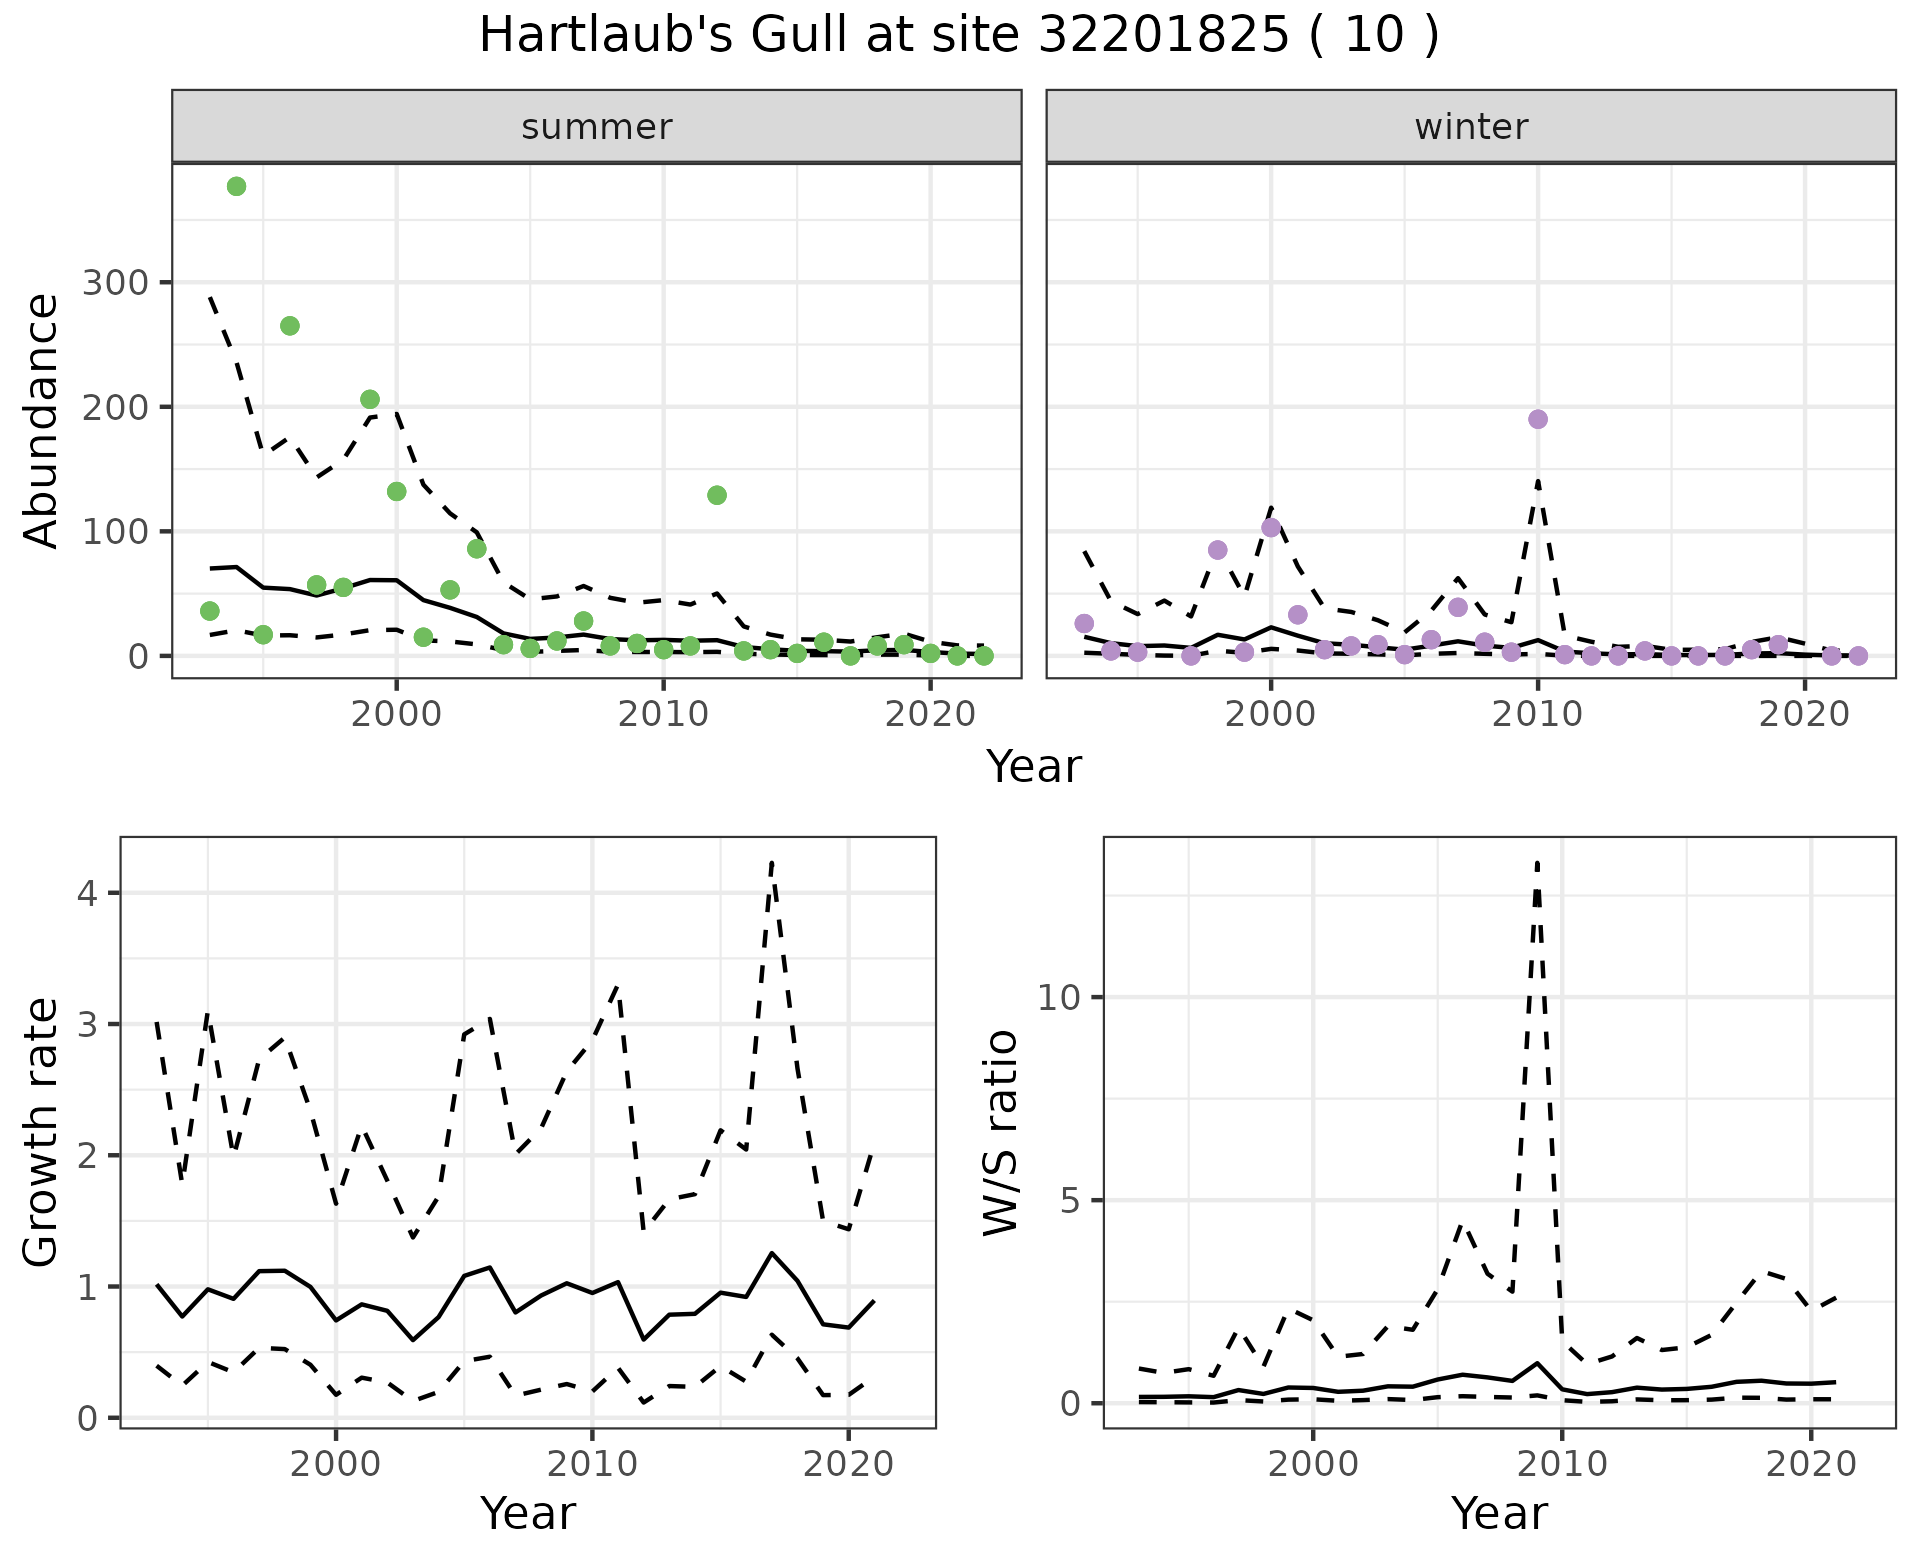Click the highest green point in summer panel
1920x1560 pixels.
[236, 187]
